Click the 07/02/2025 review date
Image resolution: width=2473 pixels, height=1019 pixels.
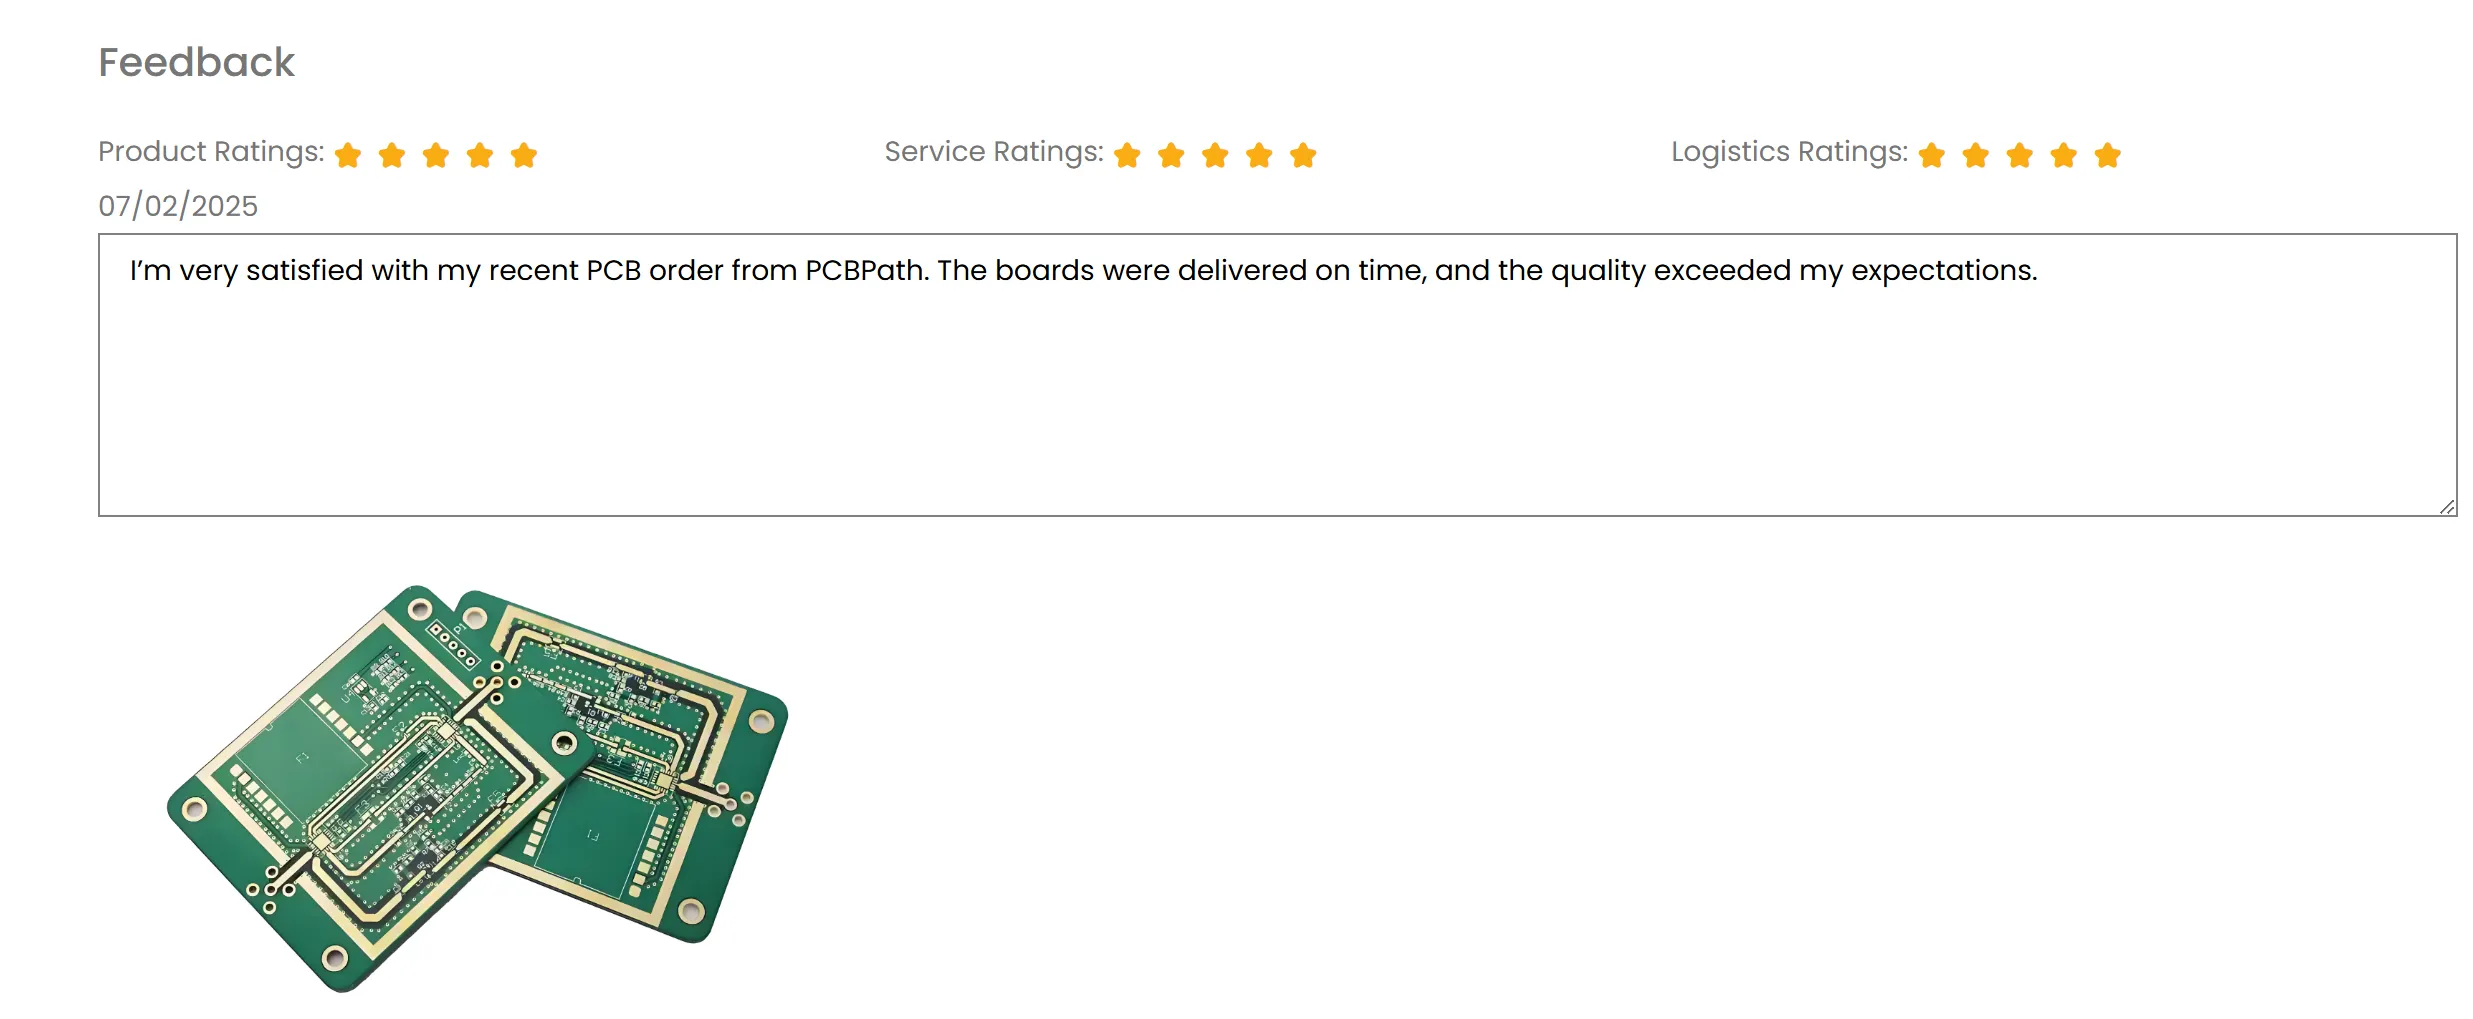pos(178,206)
